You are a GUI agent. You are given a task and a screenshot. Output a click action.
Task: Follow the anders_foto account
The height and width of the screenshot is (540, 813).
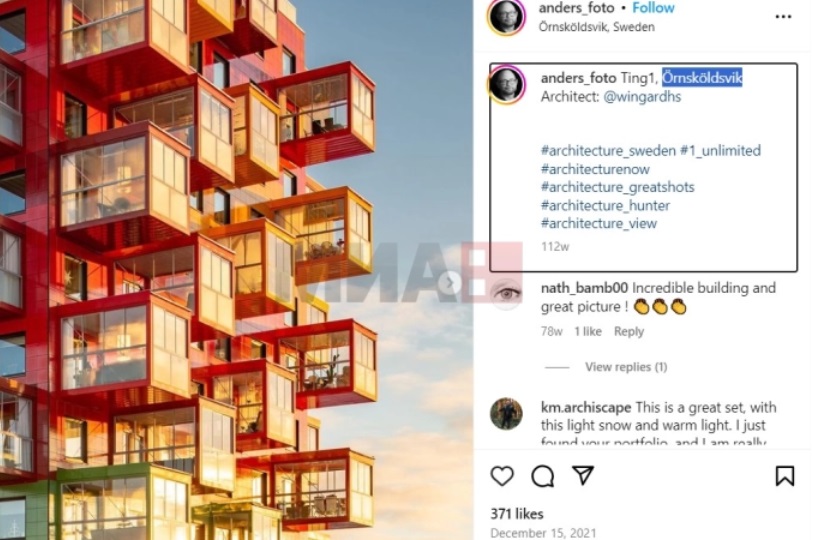click(x=653, y=8)
